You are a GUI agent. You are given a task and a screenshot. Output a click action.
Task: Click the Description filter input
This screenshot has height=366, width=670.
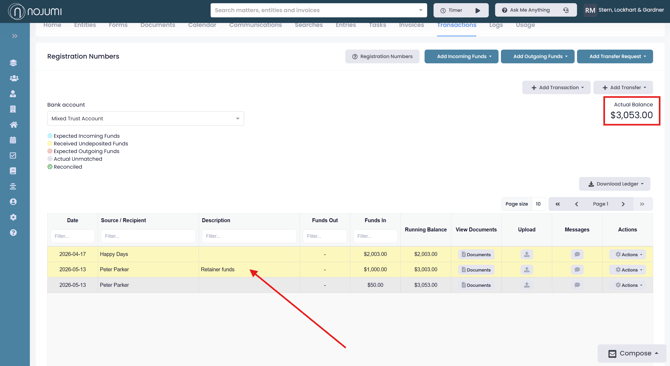click(249, 236)
